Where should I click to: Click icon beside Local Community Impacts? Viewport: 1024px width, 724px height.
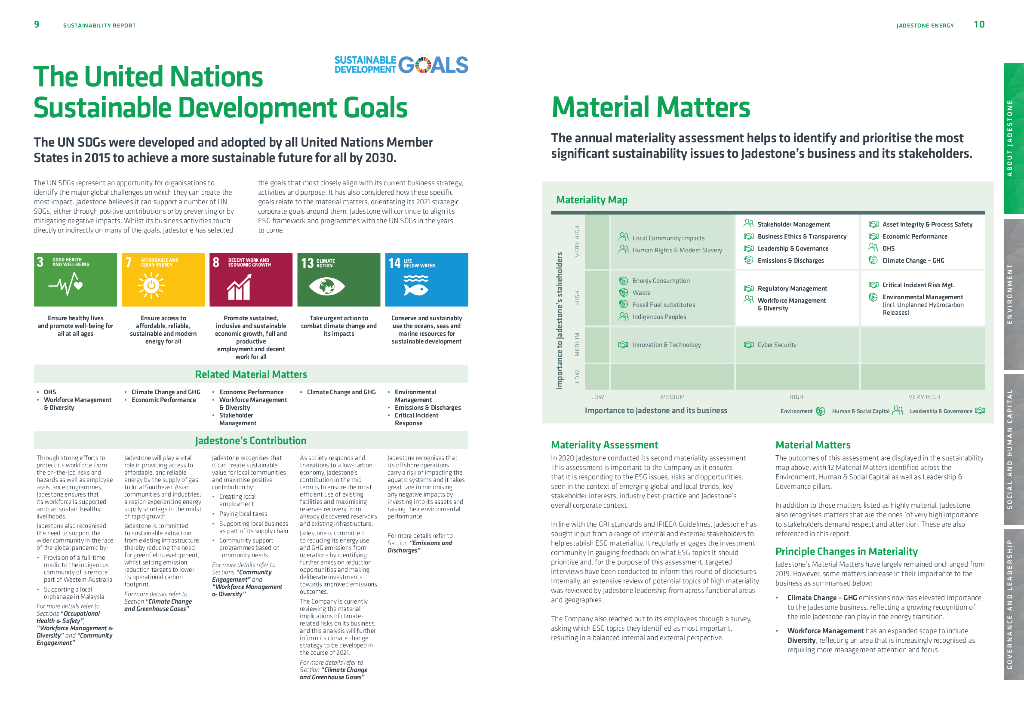point(624,237)
